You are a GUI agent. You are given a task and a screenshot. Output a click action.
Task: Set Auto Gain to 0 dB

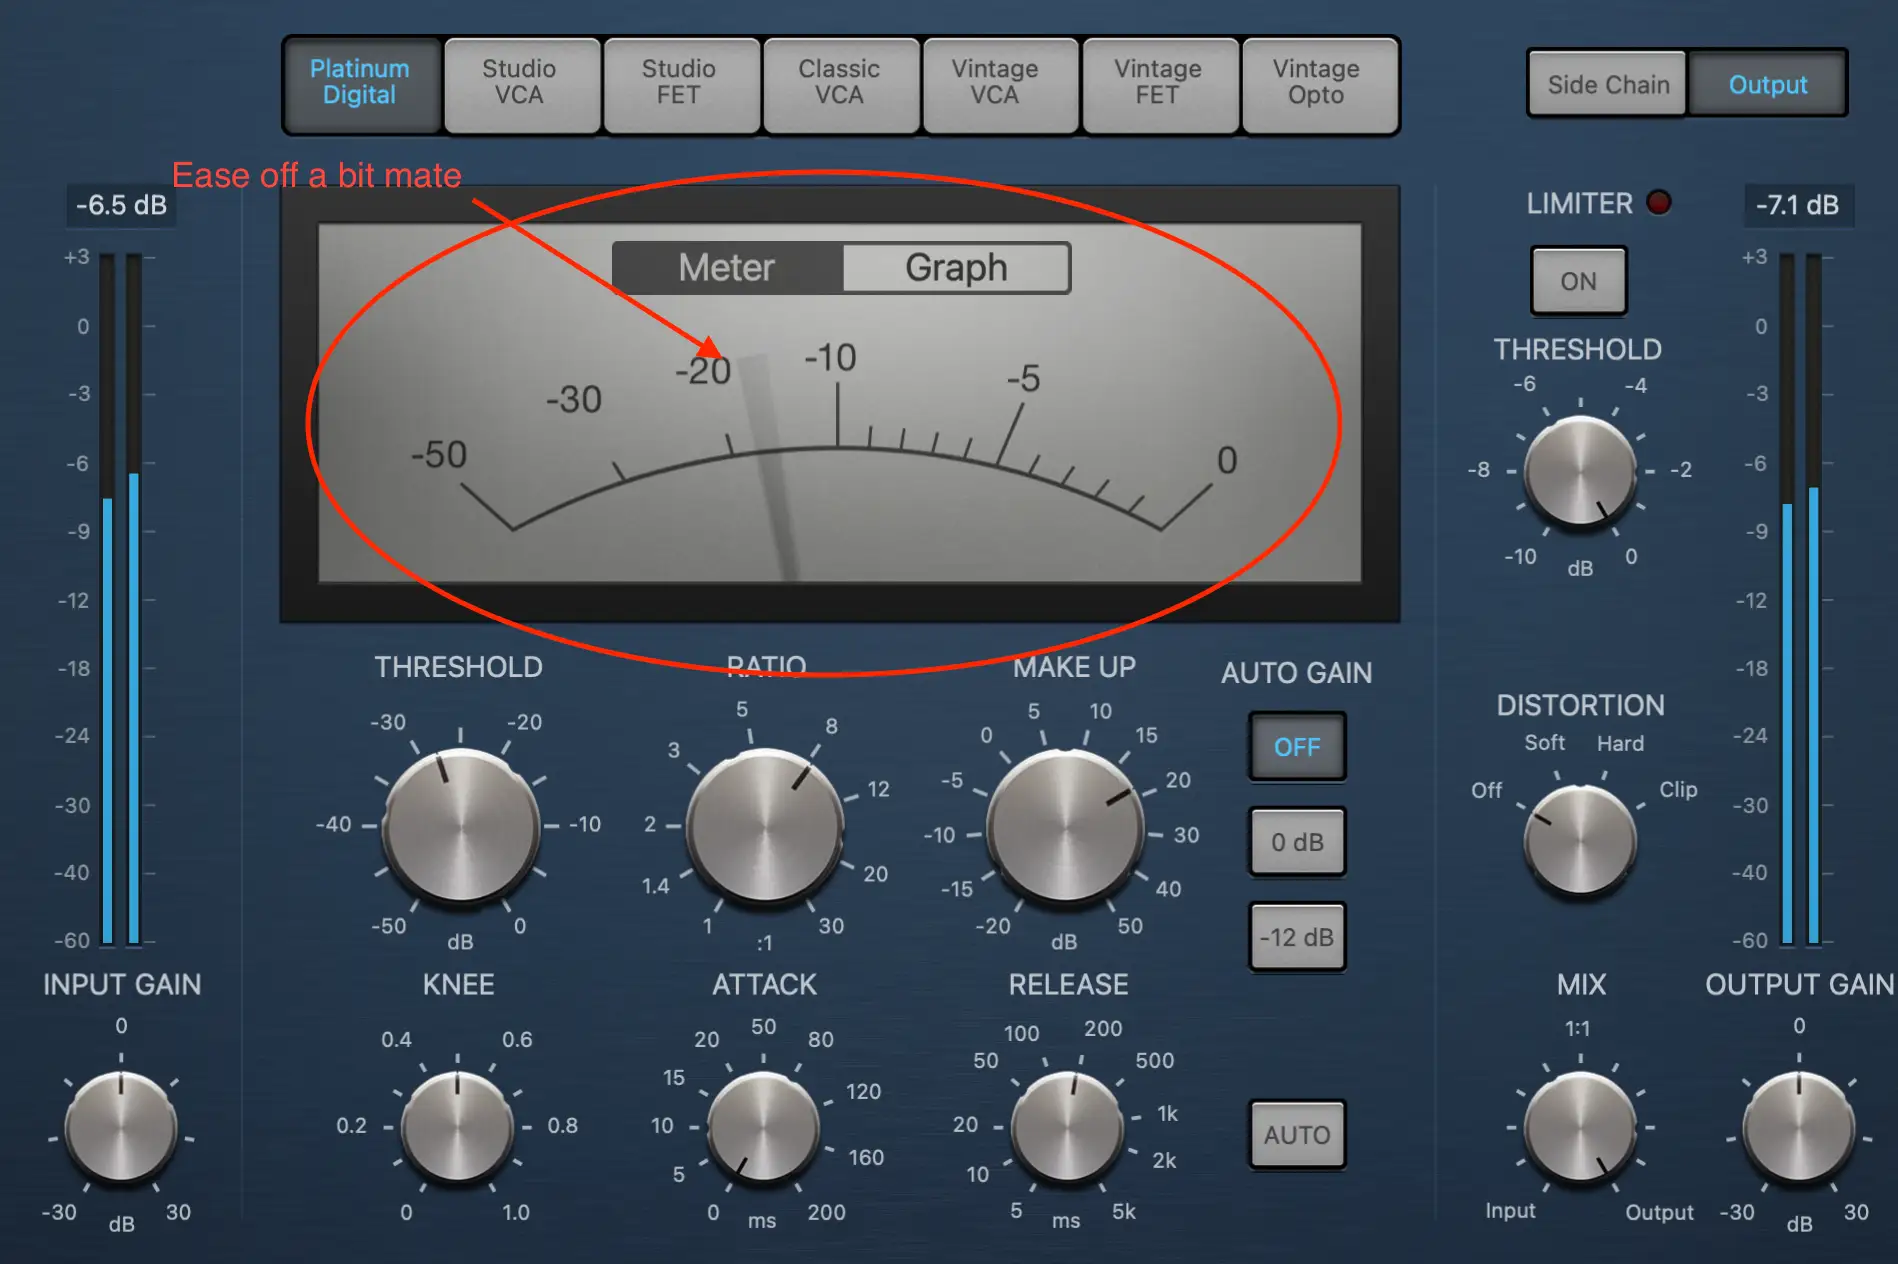pos(1297,842)
